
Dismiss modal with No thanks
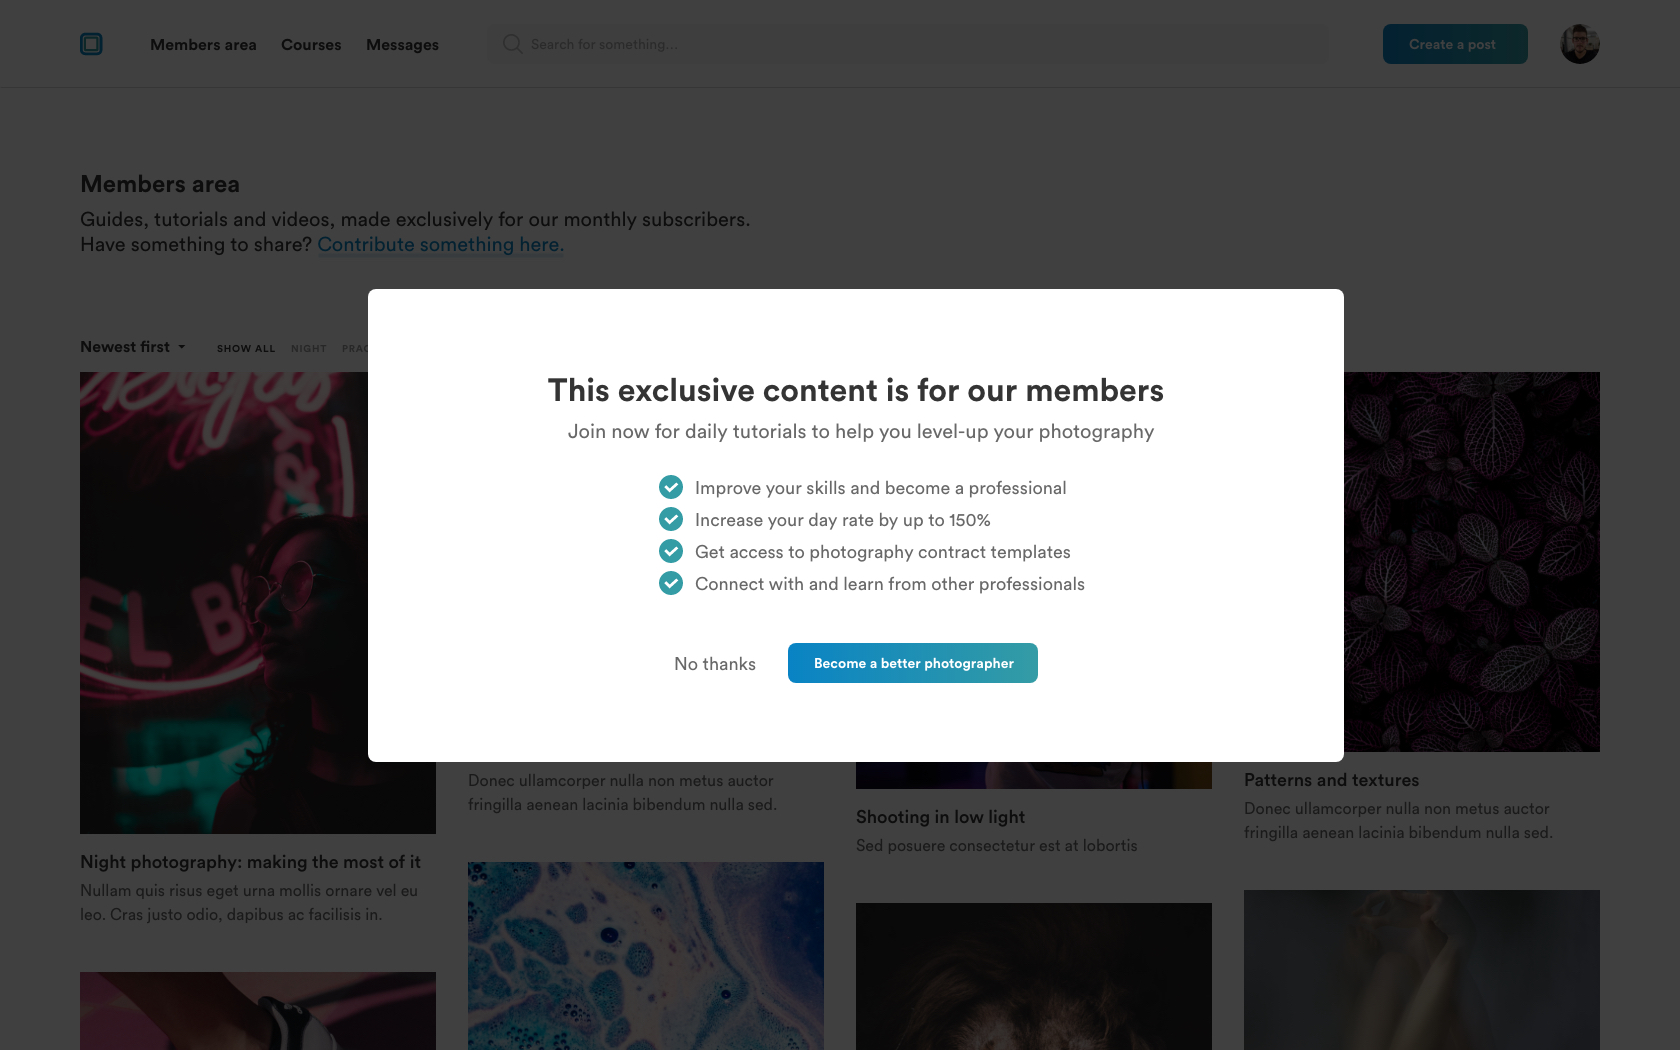[715, 664]
